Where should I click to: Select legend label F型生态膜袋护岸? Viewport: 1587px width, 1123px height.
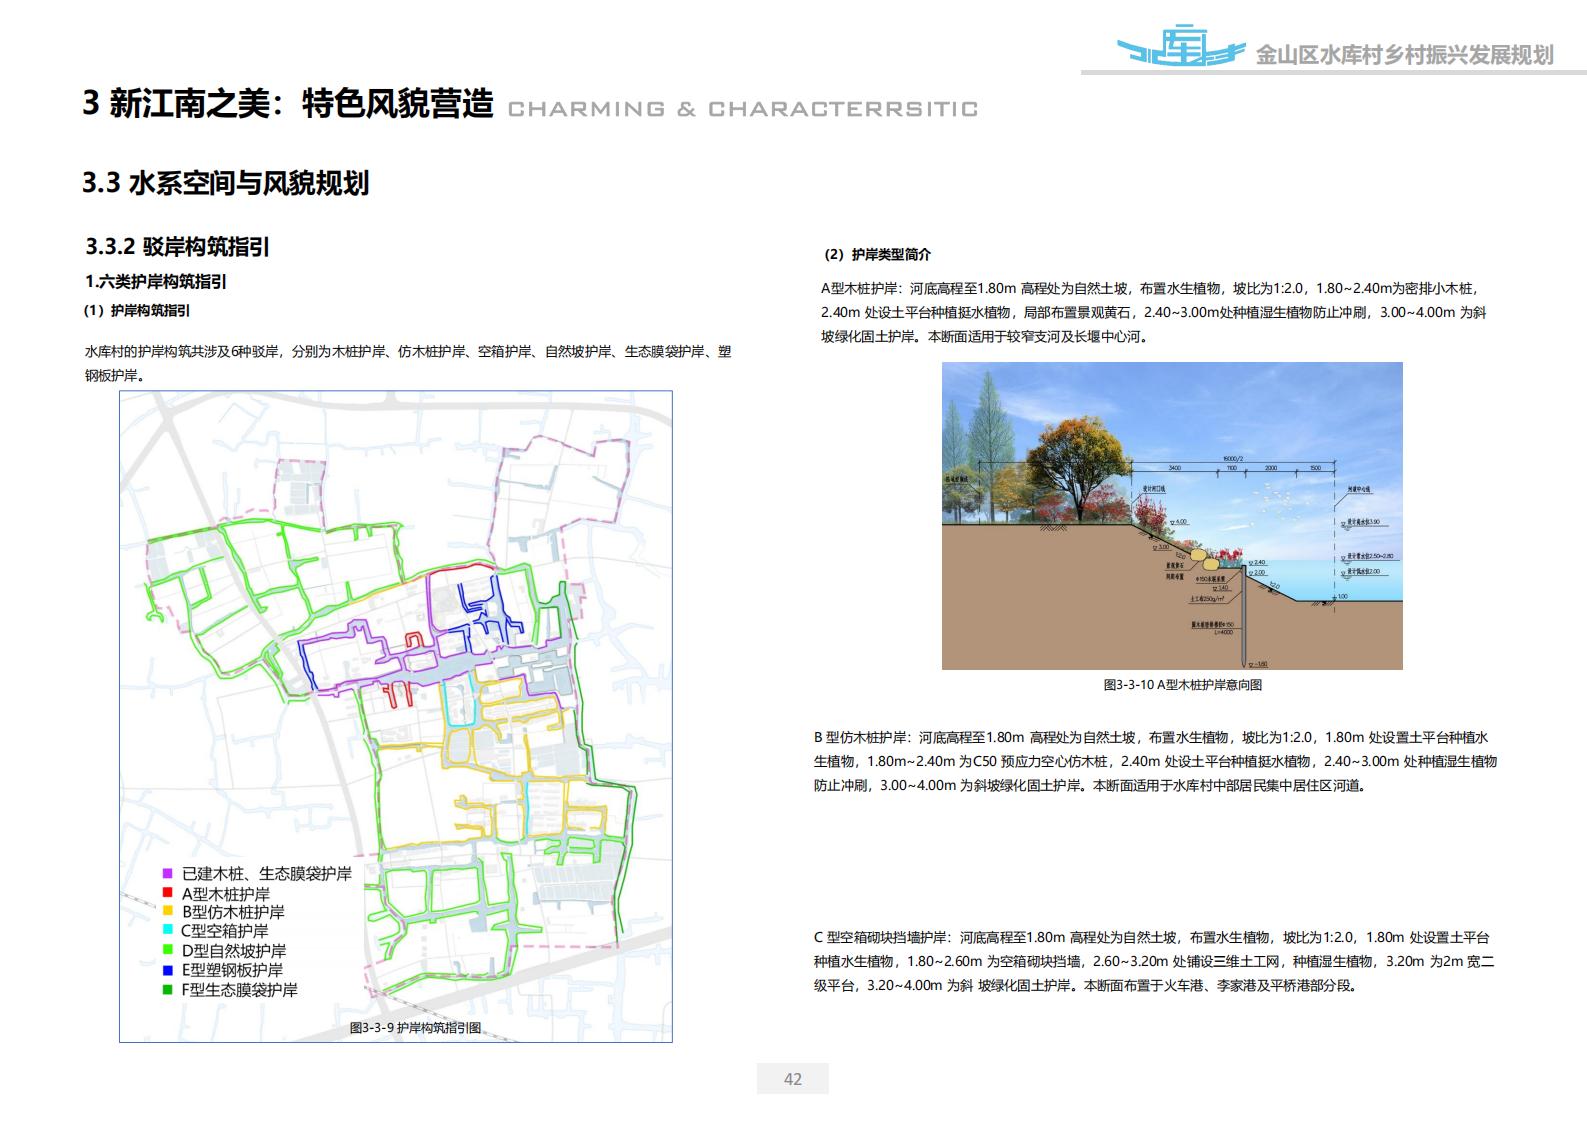pos(239,990)
